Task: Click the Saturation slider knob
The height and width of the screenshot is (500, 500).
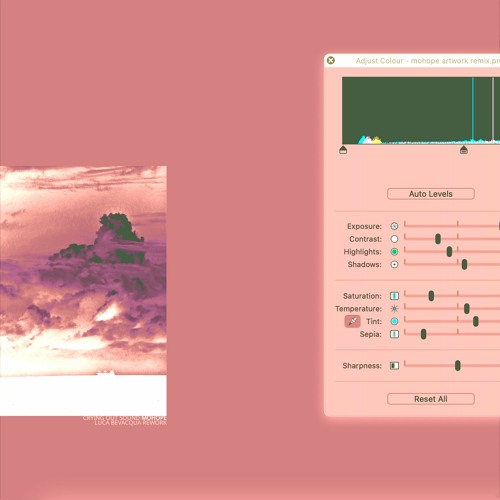Action: pyautogui.click(x=431, y=296)
